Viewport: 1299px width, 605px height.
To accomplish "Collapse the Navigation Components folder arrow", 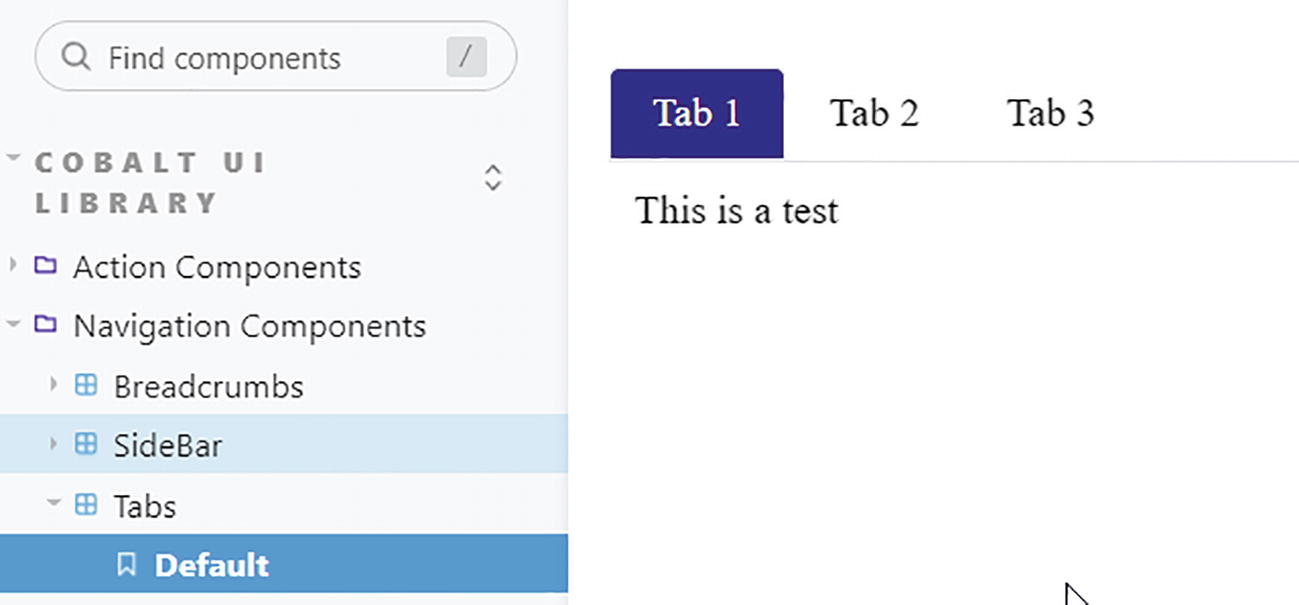I will (x=13, y=325).
